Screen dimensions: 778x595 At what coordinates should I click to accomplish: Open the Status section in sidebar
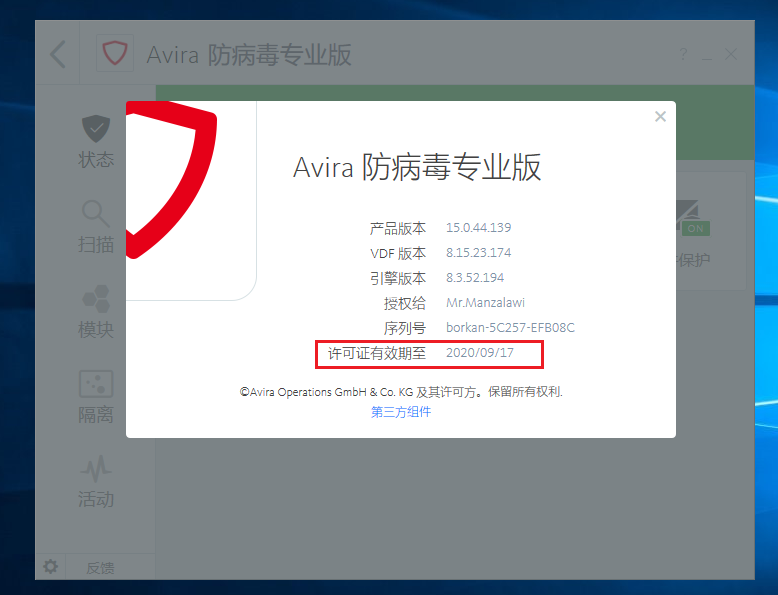click(96, 141)
